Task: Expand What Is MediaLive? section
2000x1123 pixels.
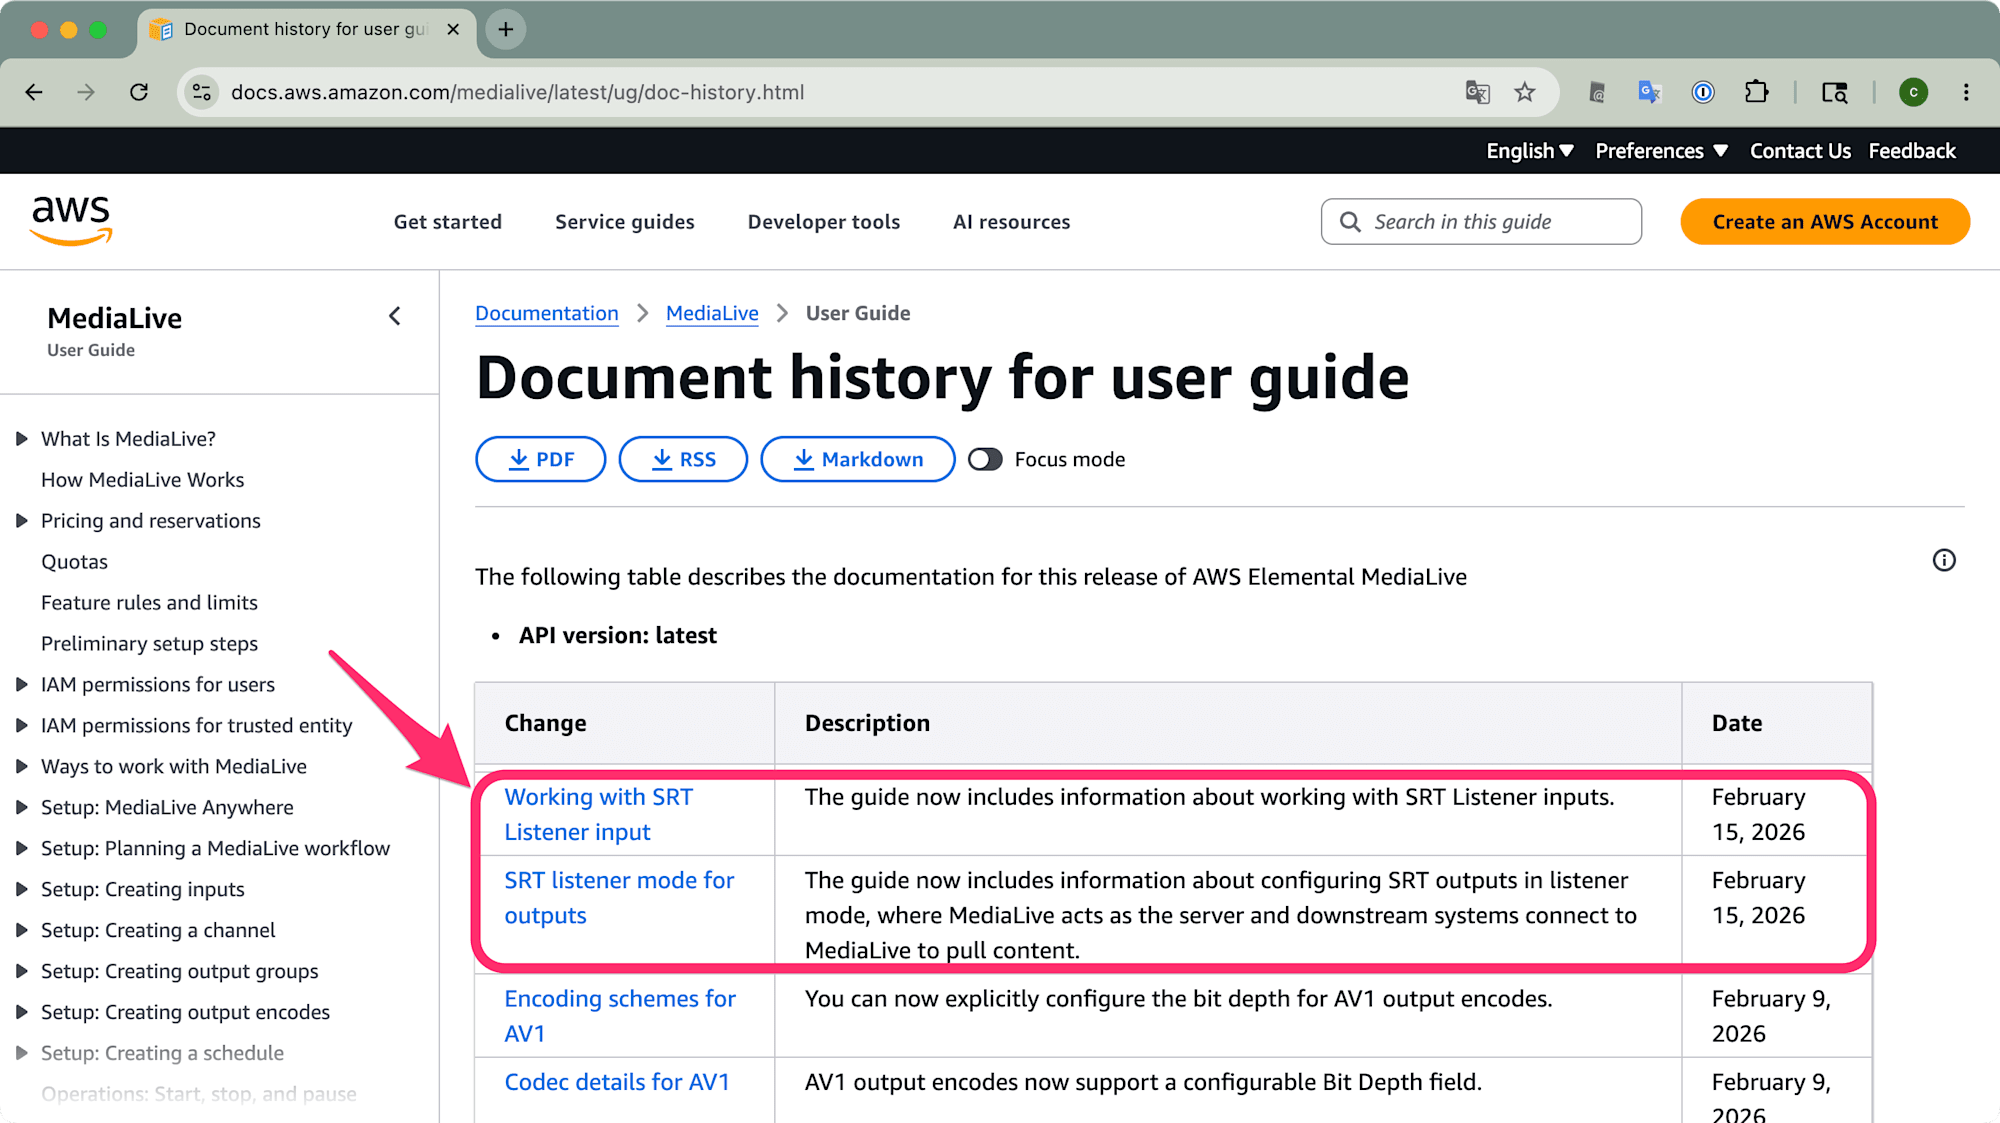Action: pyautogui.click(x=21, y=439)
